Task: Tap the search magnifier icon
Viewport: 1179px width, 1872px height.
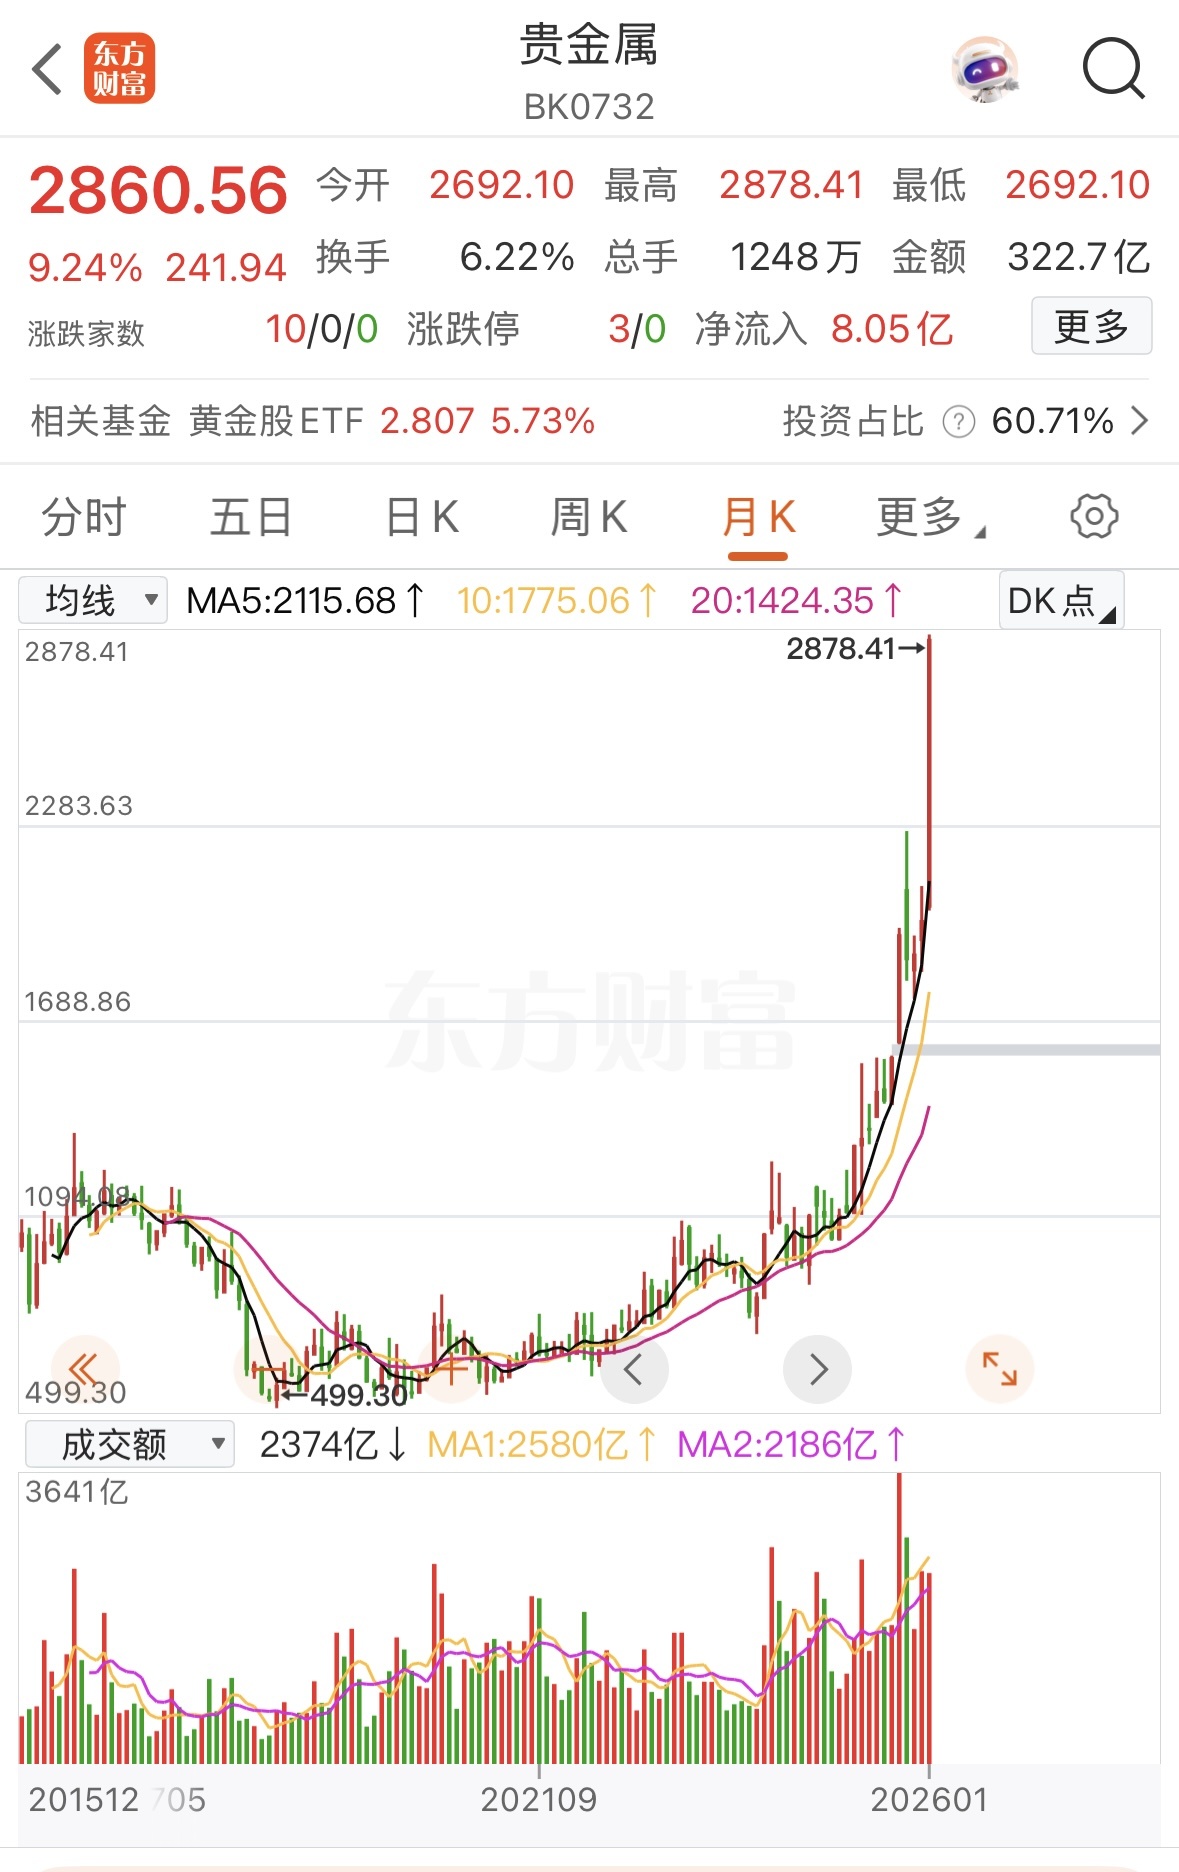Action: (x=1113, y=69)
